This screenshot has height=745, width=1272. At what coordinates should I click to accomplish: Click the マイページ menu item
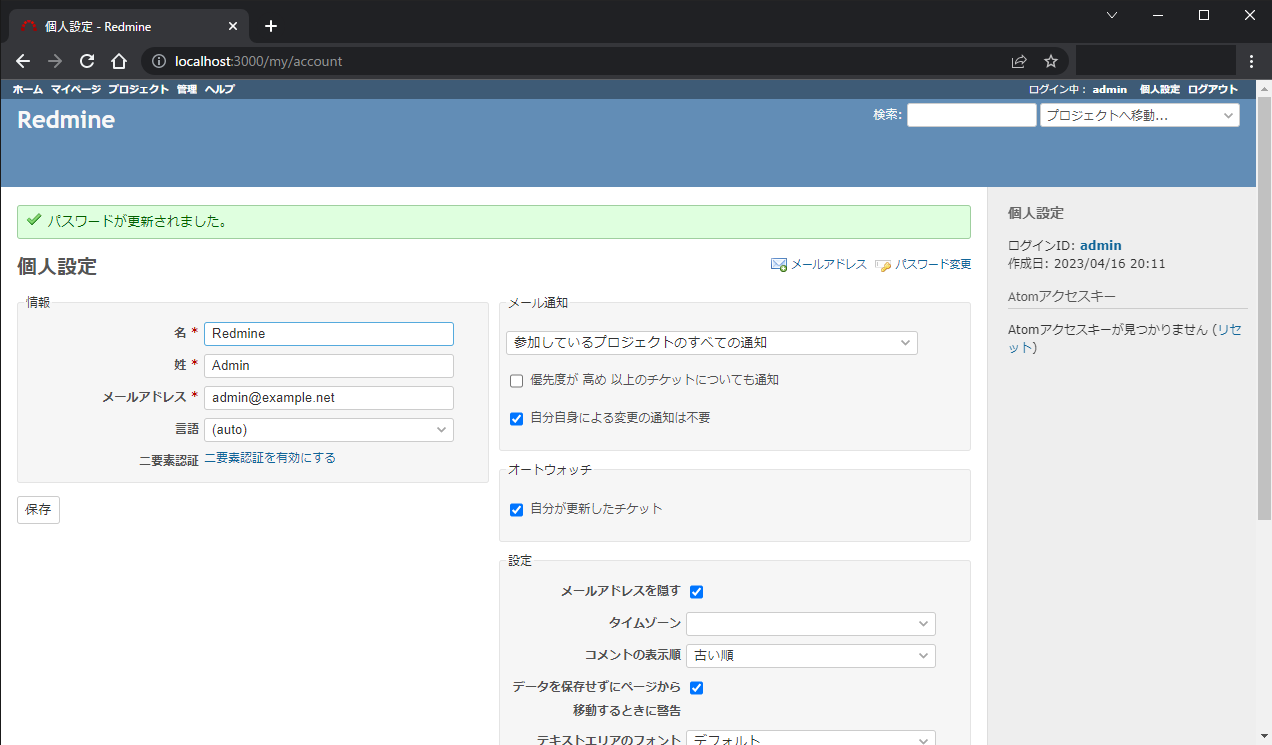point(75,89)
